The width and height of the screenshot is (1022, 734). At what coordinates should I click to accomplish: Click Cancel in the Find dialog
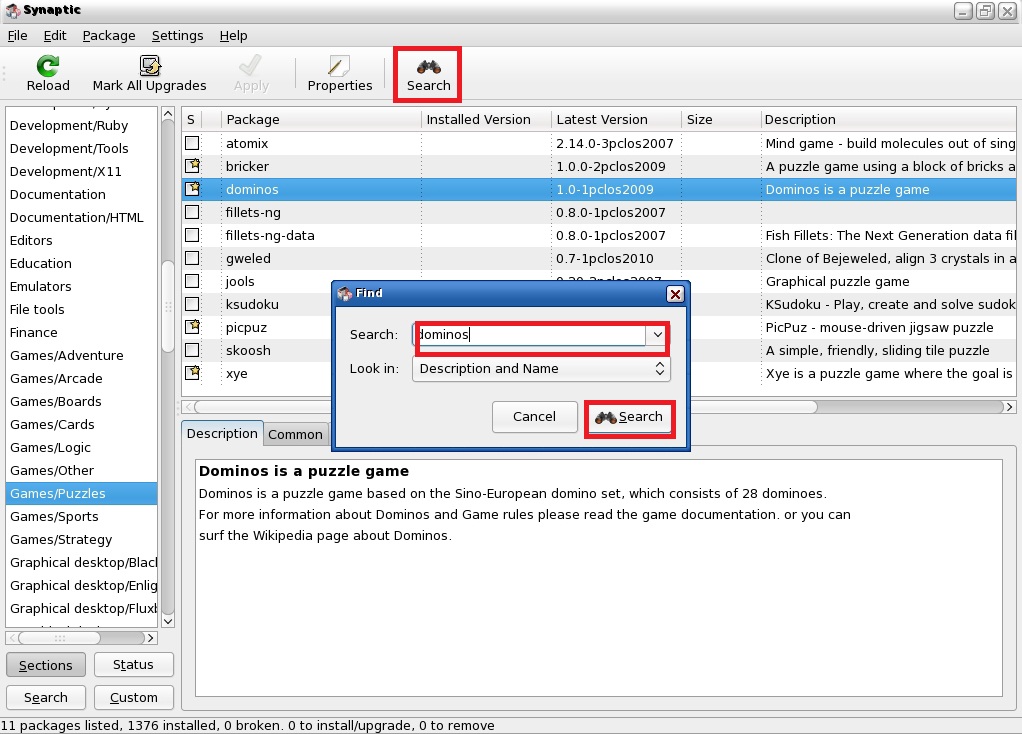coord(534,417)
